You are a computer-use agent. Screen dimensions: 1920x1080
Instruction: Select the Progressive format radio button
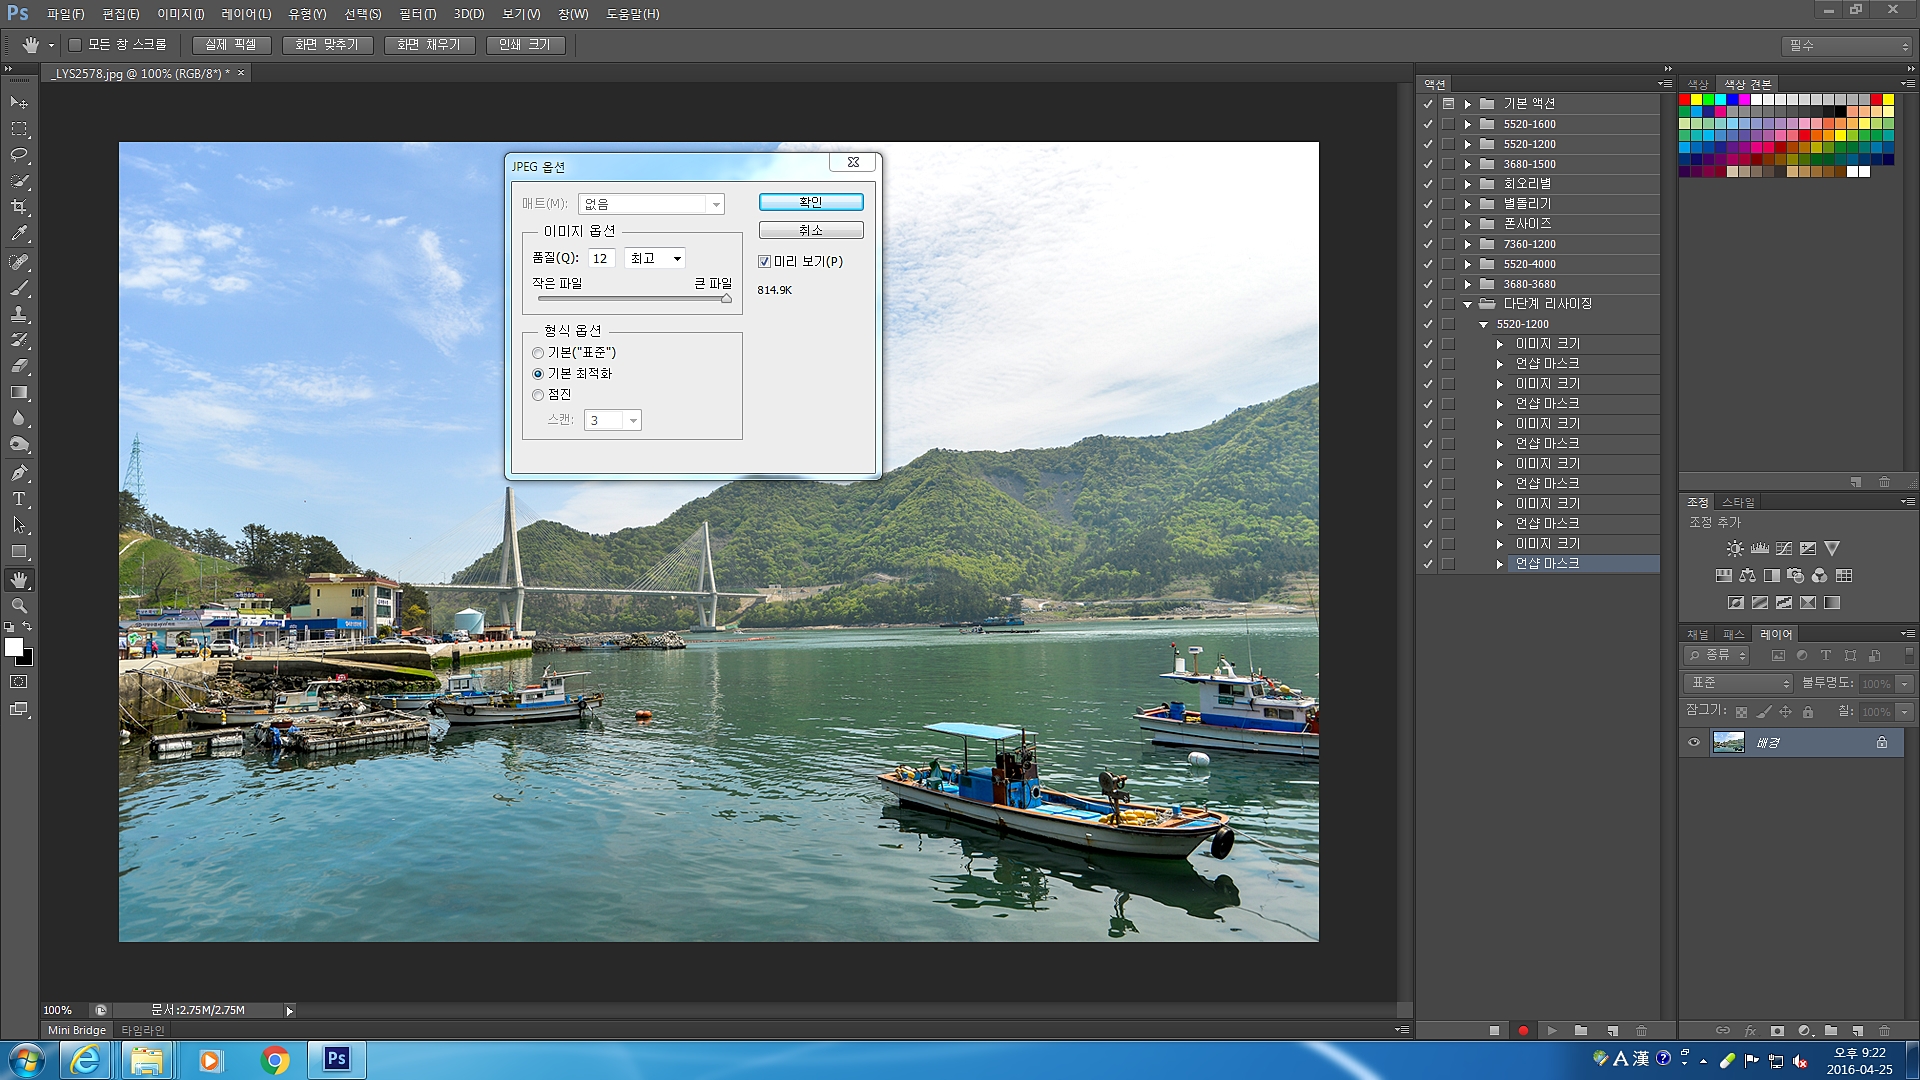(538, 395)
